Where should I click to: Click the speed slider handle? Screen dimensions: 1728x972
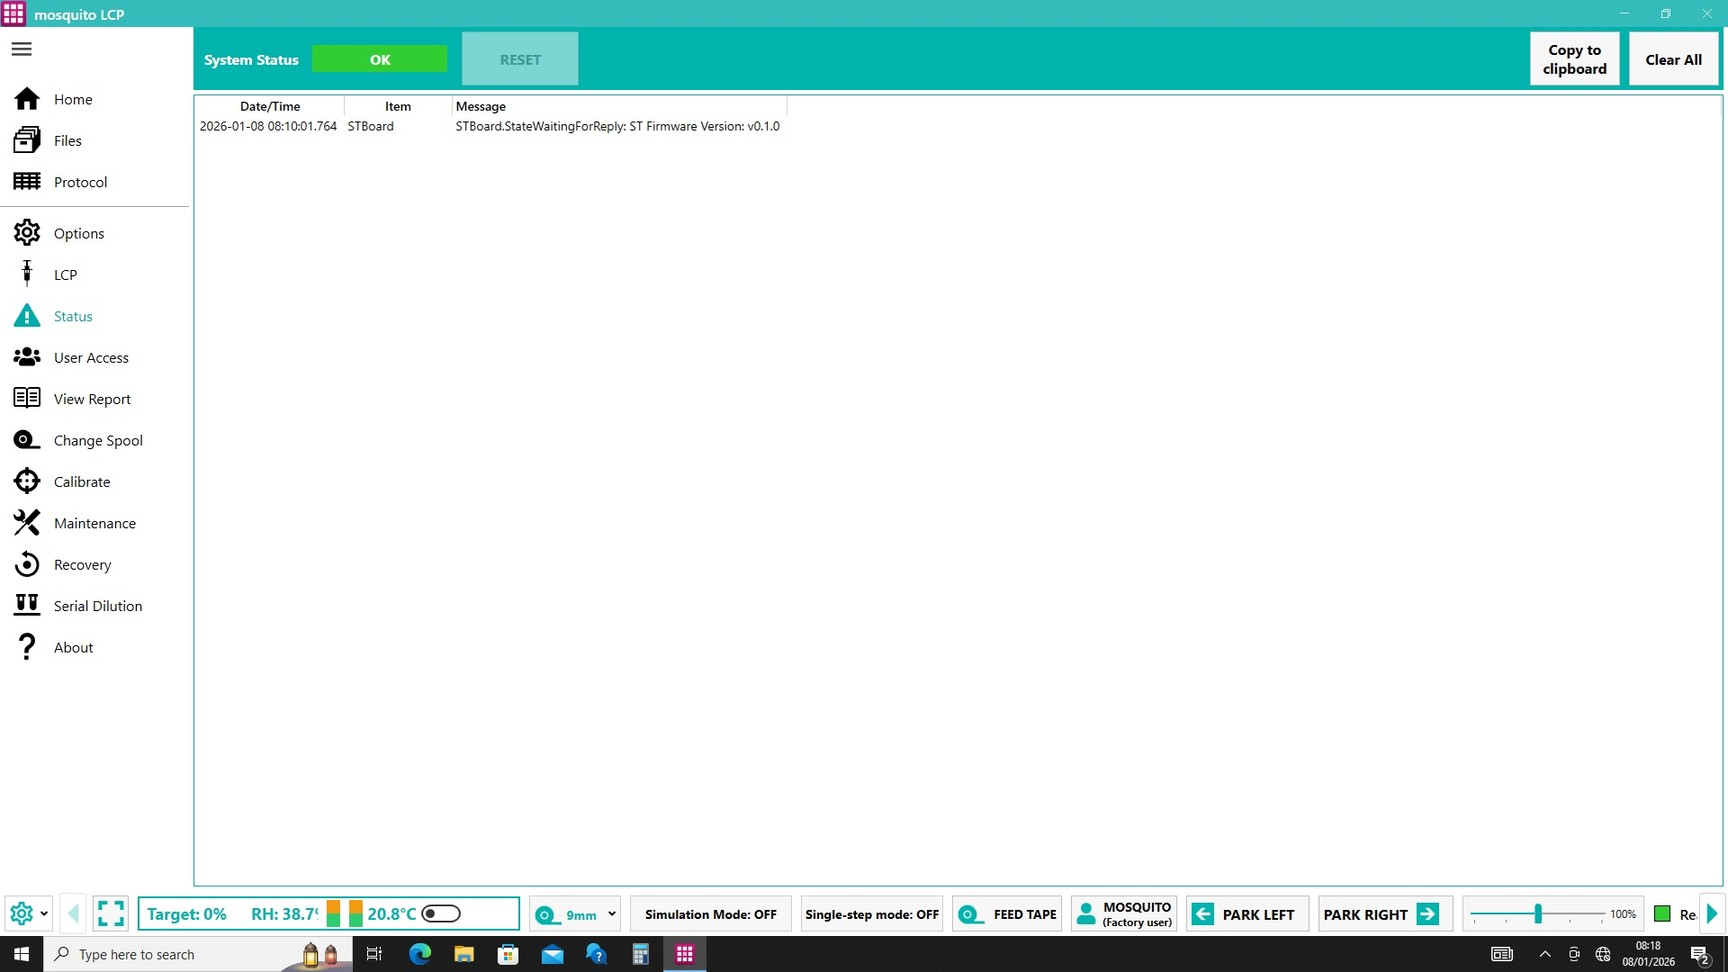(x=1538, y=914)
